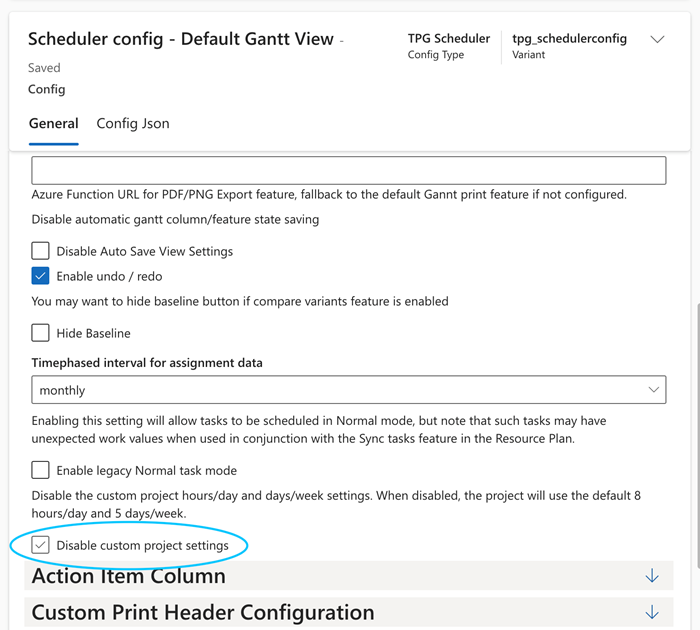Click the Scheduler config - Default Gantt View title
700x630 pixels.
pyautogui.click(x=181, y=40)
